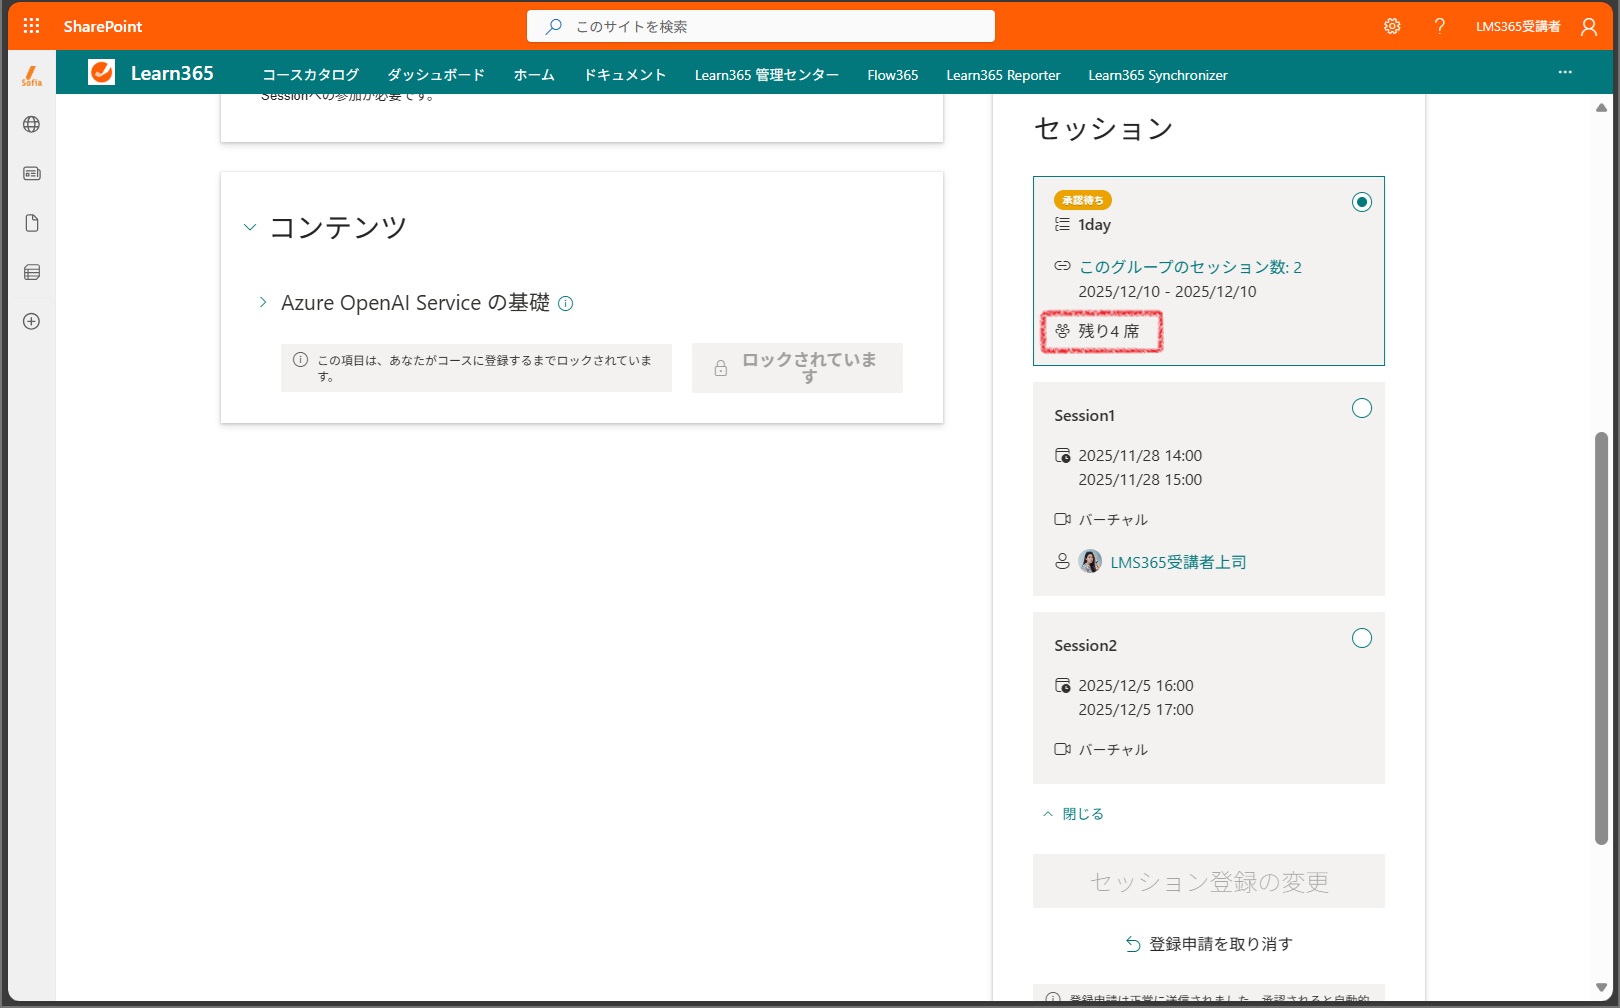Viewport: 1620px width, 1008px height.
Task: Open ドキュメント in the navigation
Action: coord(625,75)
